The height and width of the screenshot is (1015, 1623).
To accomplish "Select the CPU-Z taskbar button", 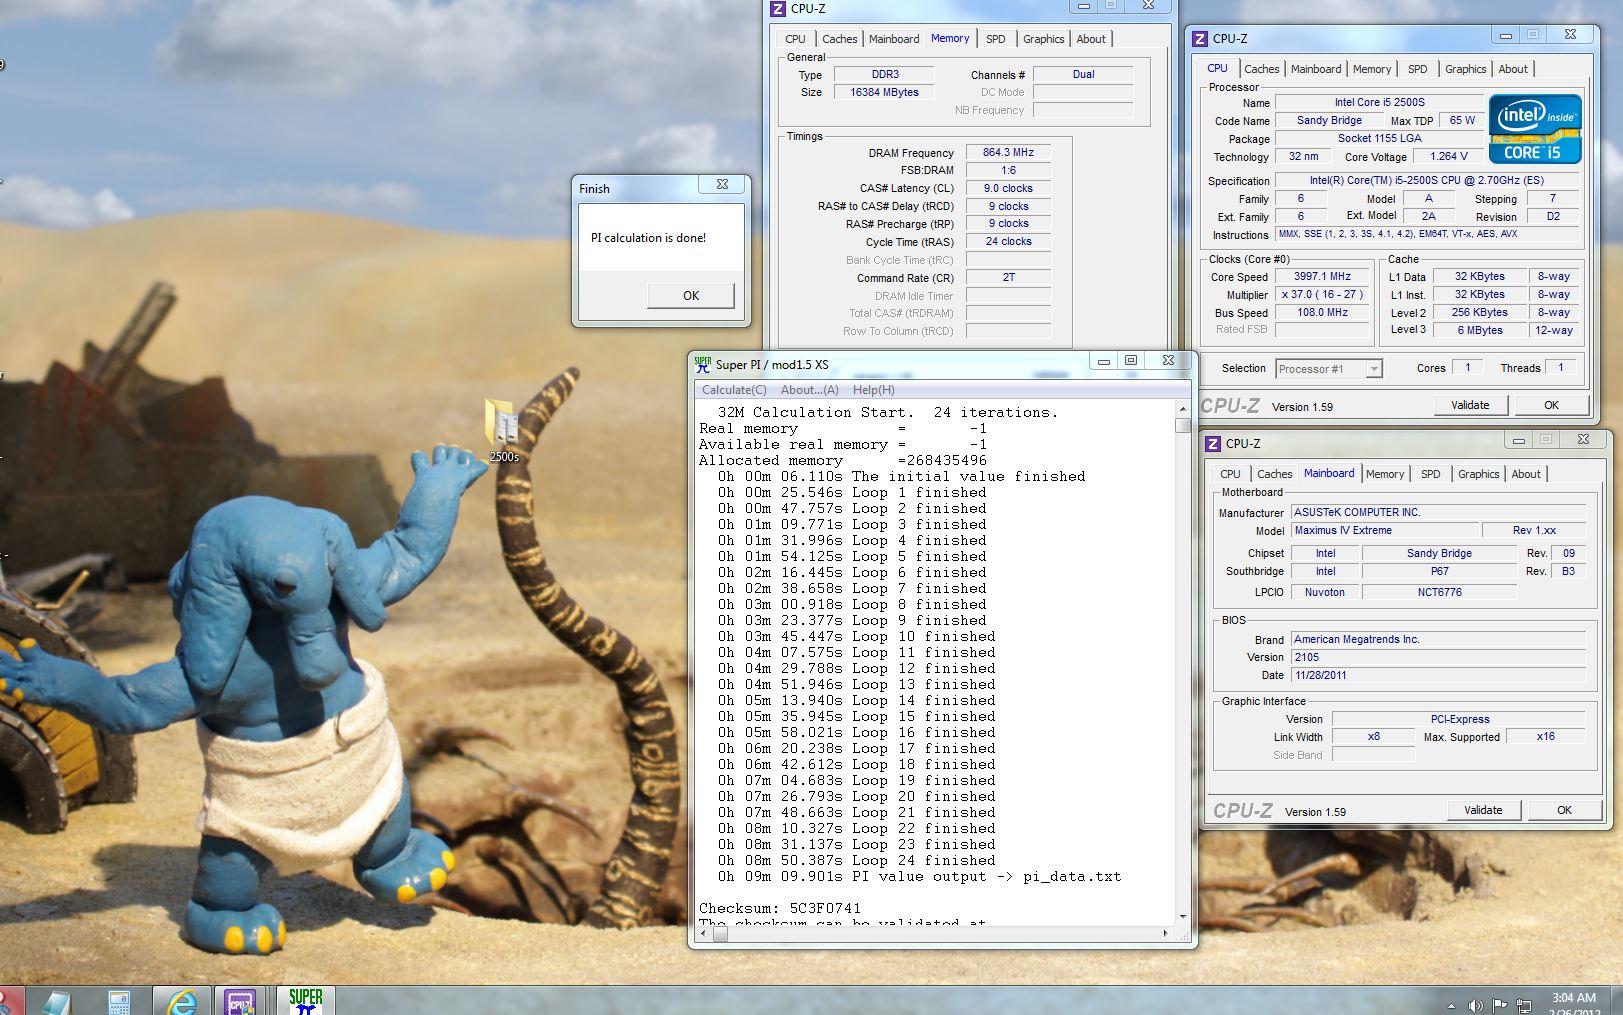I will (240, 1001).
